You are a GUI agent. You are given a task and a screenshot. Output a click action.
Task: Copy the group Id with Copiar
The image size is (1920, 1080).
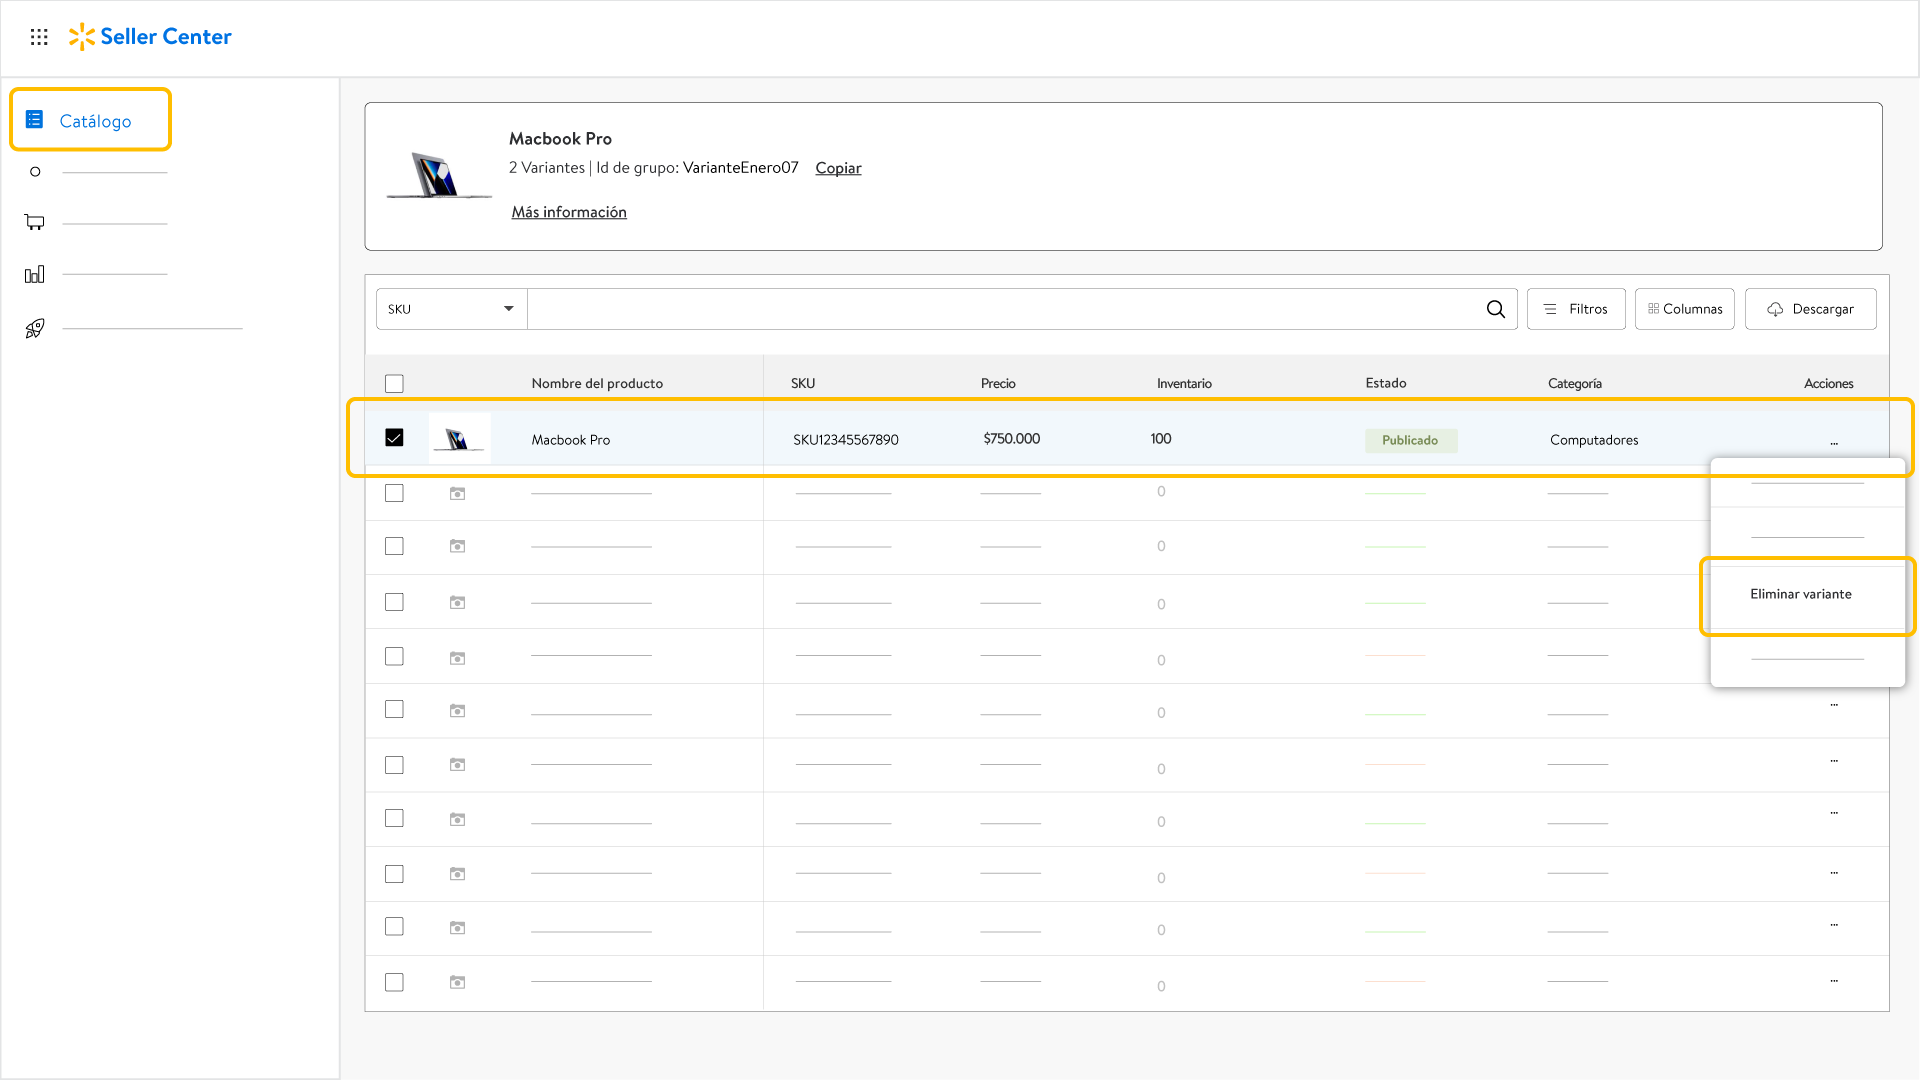pos(838,168)
